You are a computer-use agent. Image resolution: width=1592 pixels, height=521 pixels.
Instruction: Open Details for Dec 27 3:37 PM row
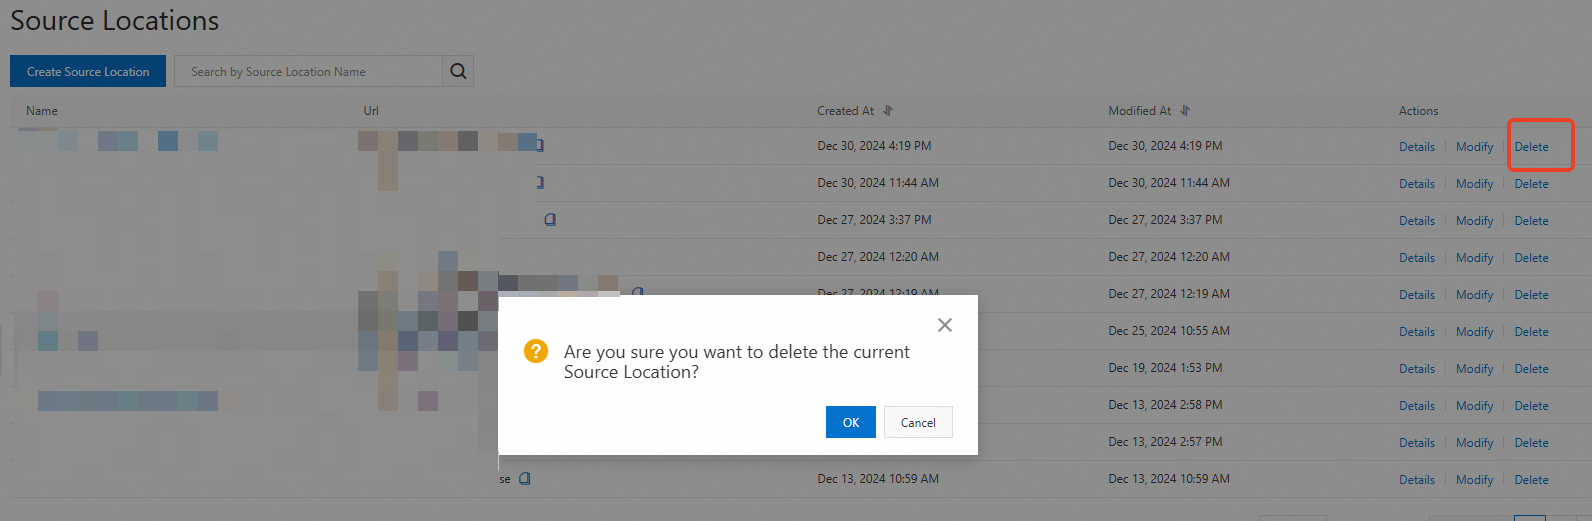tap(1417, 221)
